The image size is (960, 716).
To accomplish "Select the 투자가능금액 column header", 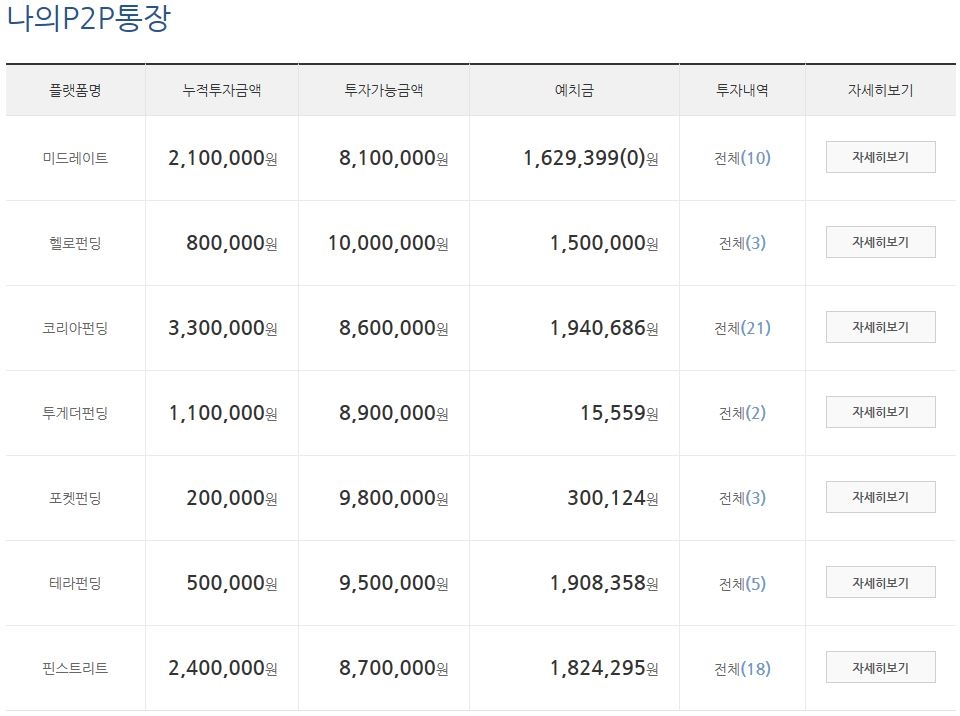I will pos(384,90).
